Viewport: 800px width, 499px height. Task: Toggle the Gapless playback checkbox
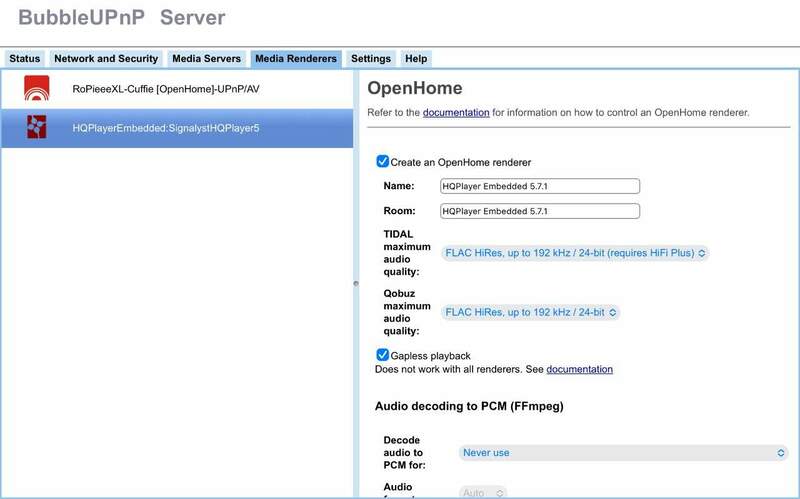coord(383,355)
